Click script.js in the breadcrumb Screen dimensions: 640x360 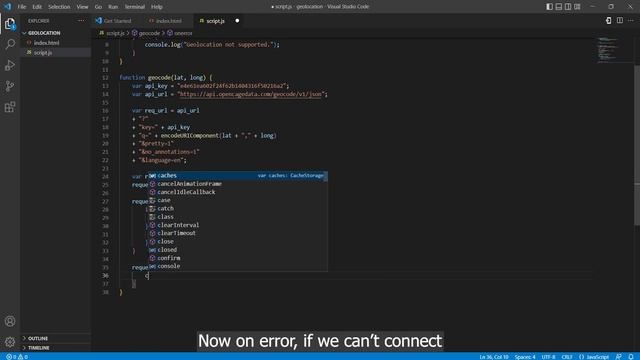115,33
